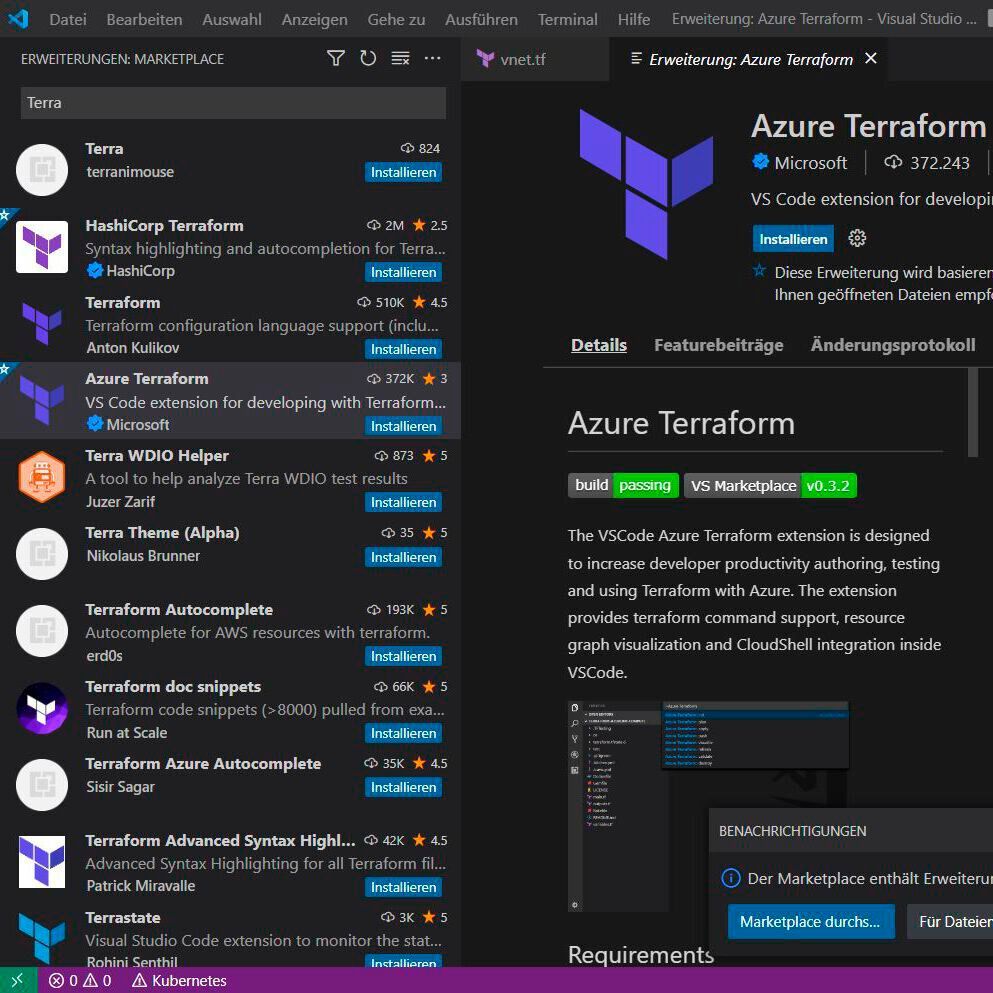Click the errors and warnings indicator
The width and height of the screenshot is (993, 993).
[x=79, y=981]
